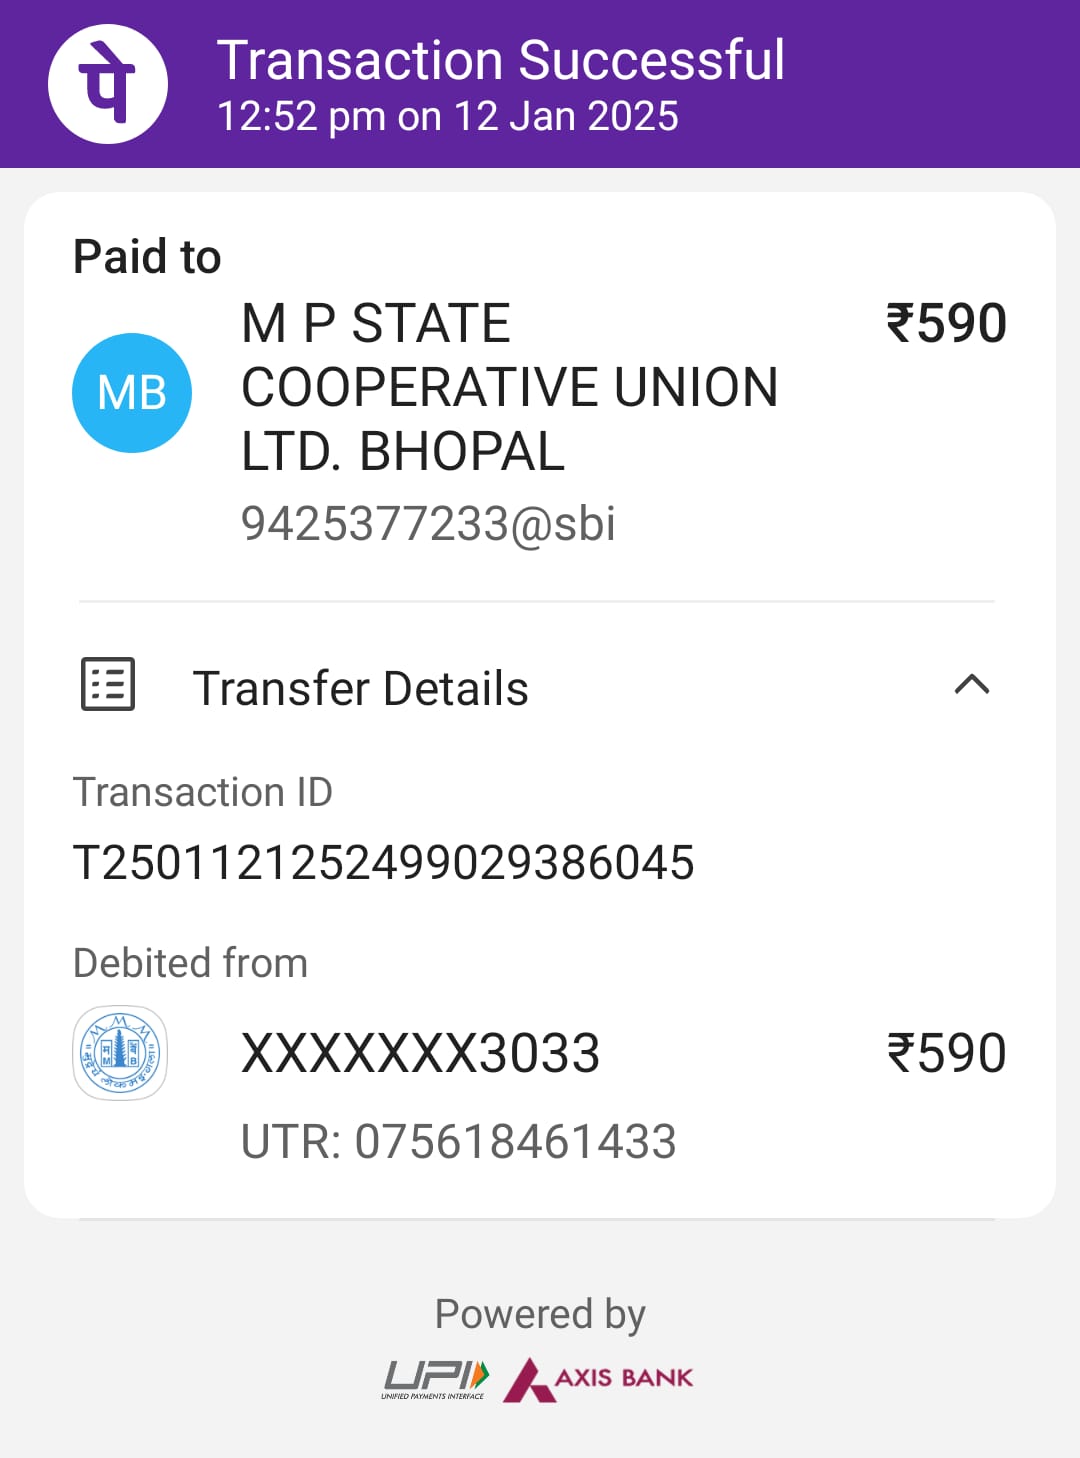The image size is (1080, 1458).
Task: Click the Transaction Successful title
Action: [x=501, y=60]
